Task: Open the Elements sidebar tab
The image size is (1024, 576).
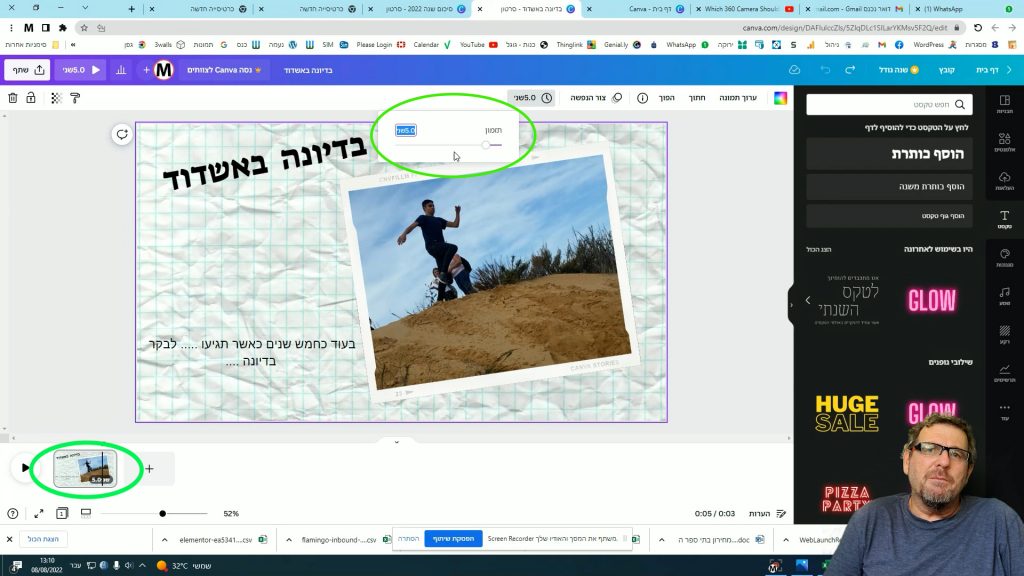Action: pos(1004,142)
